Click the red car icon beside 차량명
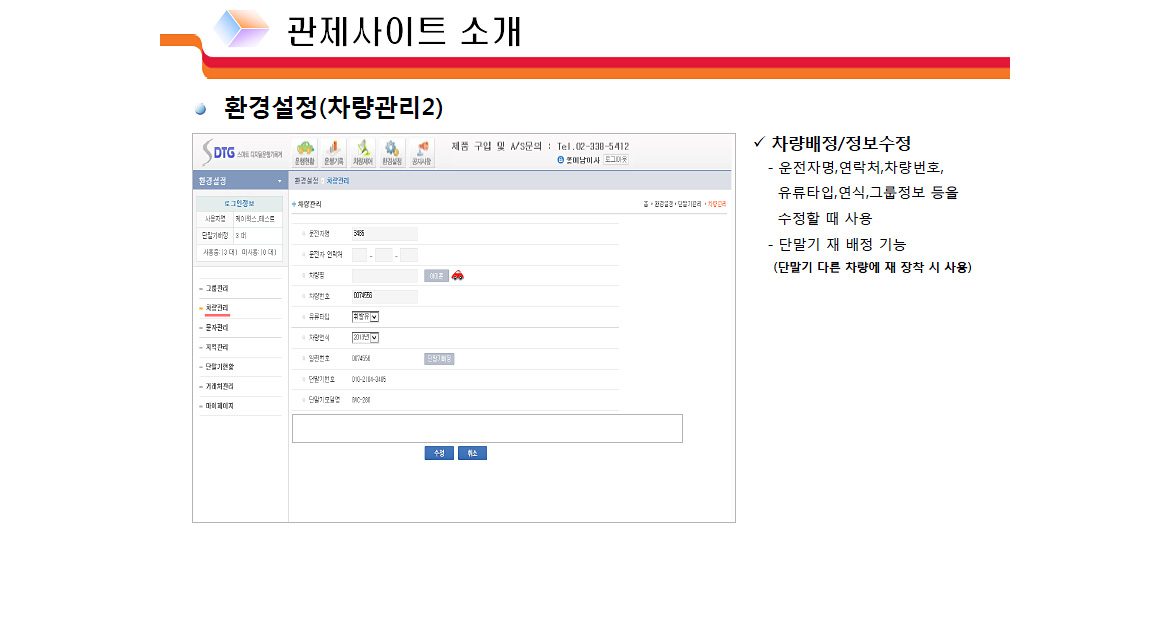This screenshot has width=1170, height=637. pos(458,275)
